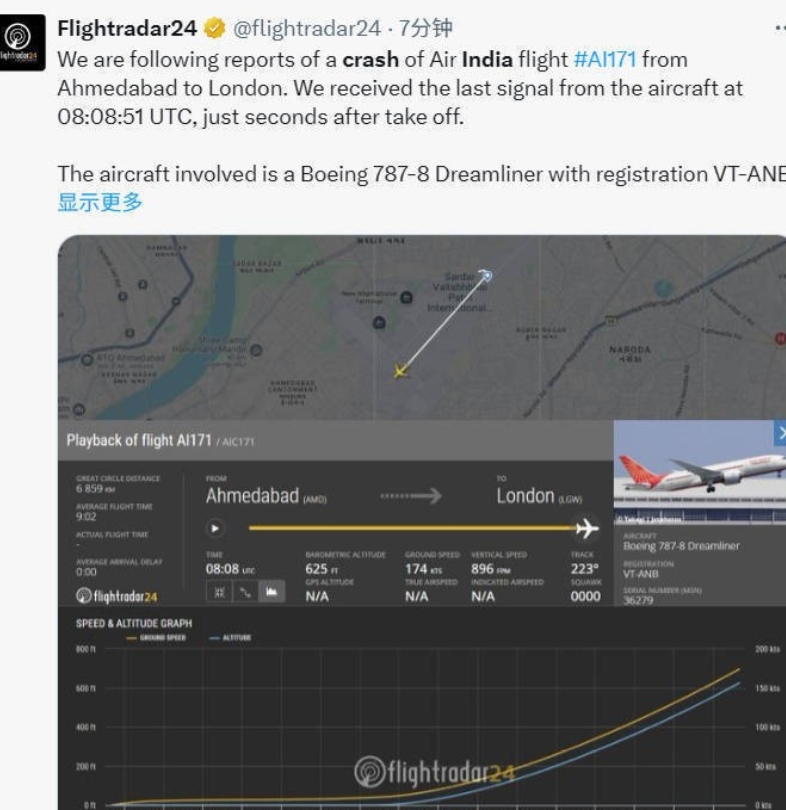Click the yellow aircraft icon on map

coord(401,371)
